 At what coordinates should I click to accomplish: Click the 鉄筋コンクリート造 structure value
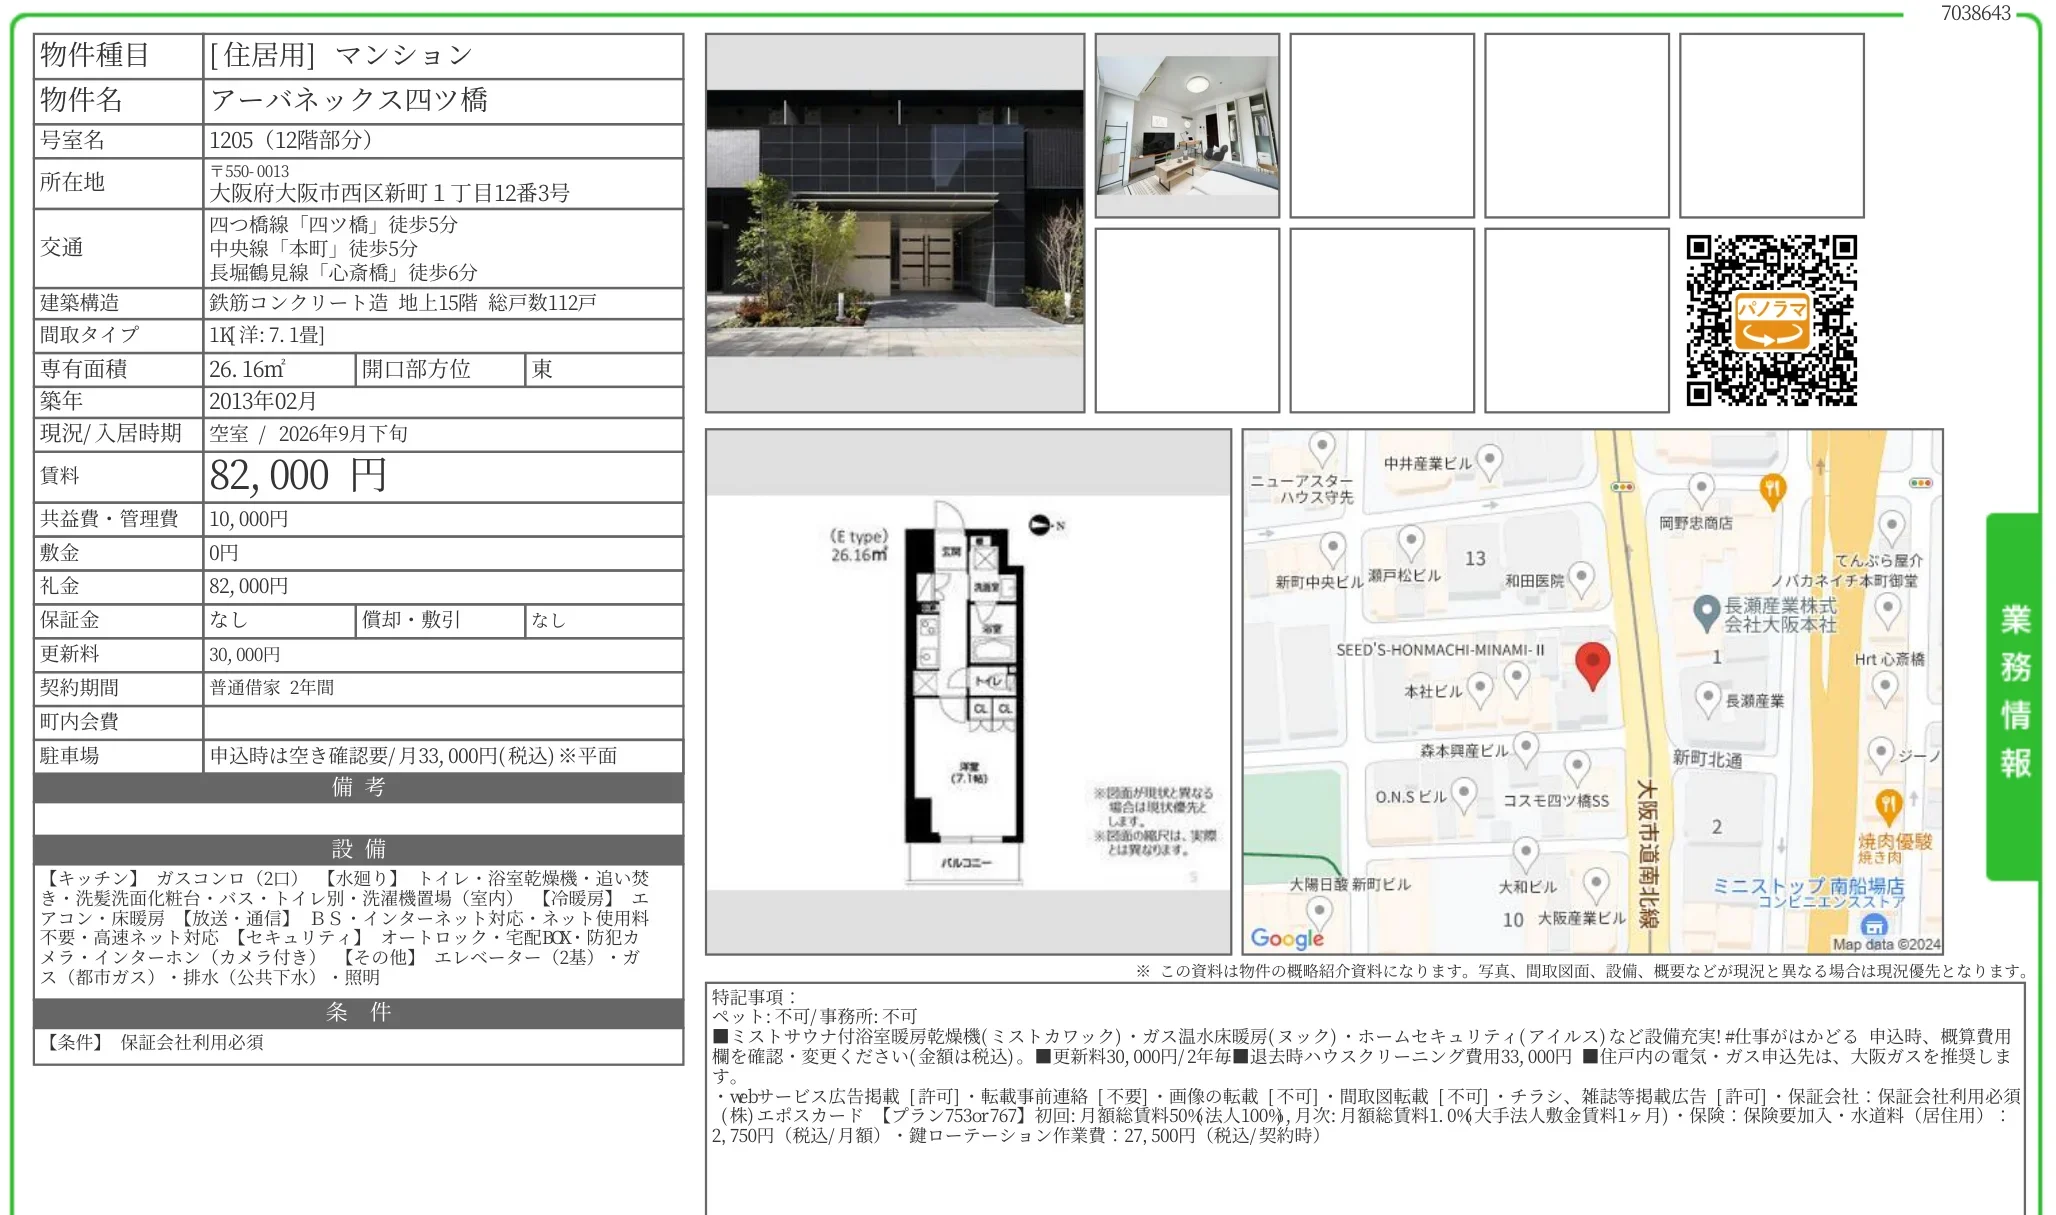[x=298, y=303]
